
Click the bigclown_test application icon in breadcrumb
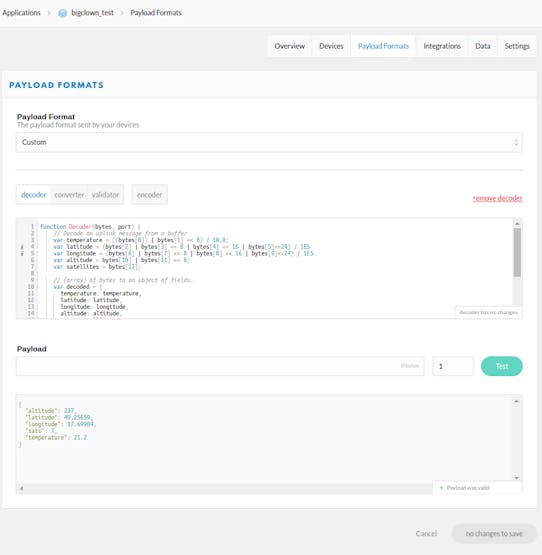(x=63, y=13)
